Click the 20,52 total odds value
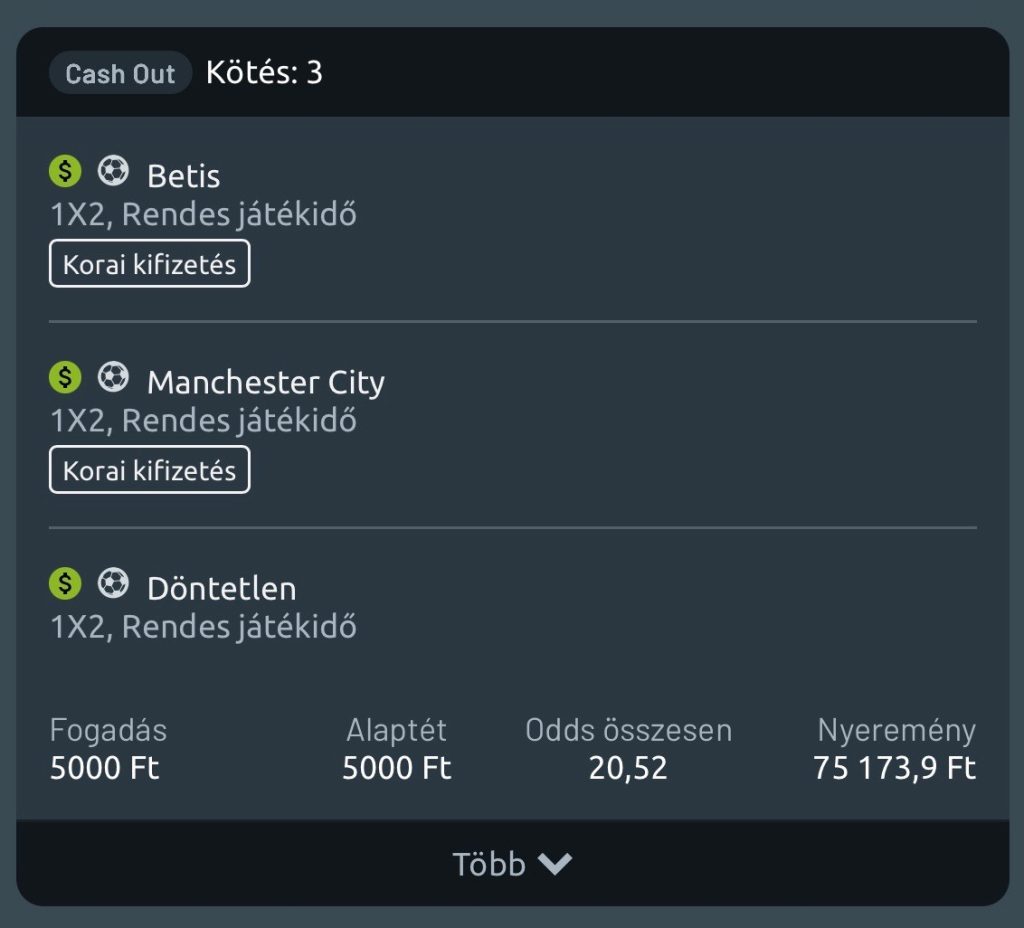This screenshot has height=928, width=1024. pyautogui.click(x=628, y=768)
